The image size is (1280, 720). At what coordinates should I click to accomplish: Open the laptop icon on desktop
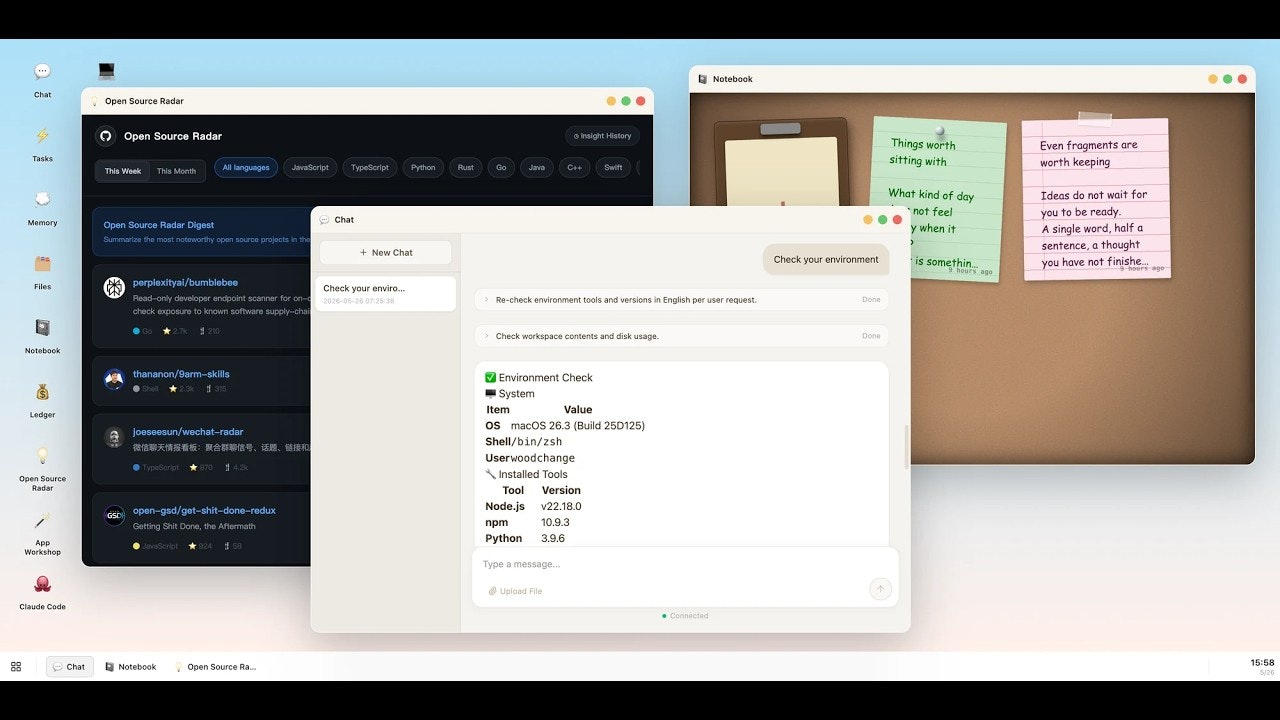click(106, 71)
